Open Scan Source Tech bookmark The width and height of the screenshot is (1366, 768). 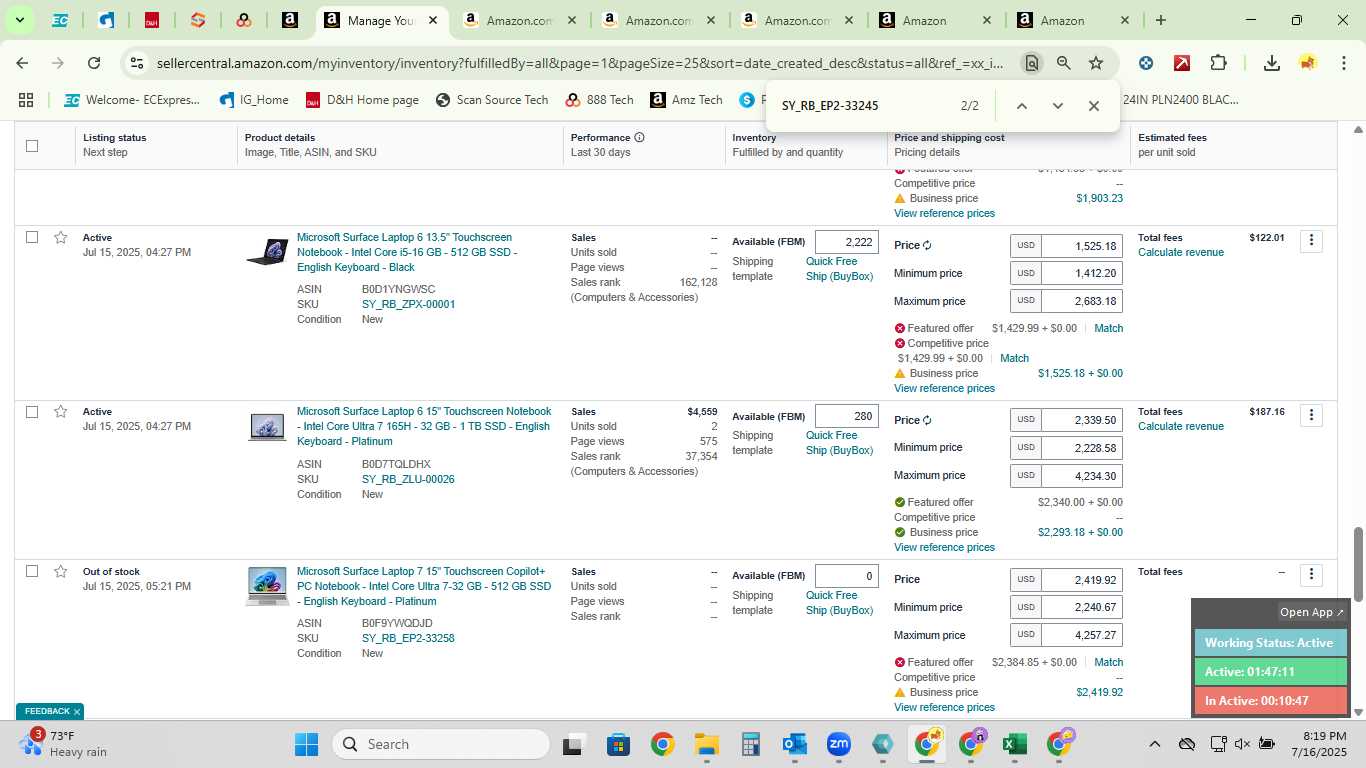[x=492, y=100]
